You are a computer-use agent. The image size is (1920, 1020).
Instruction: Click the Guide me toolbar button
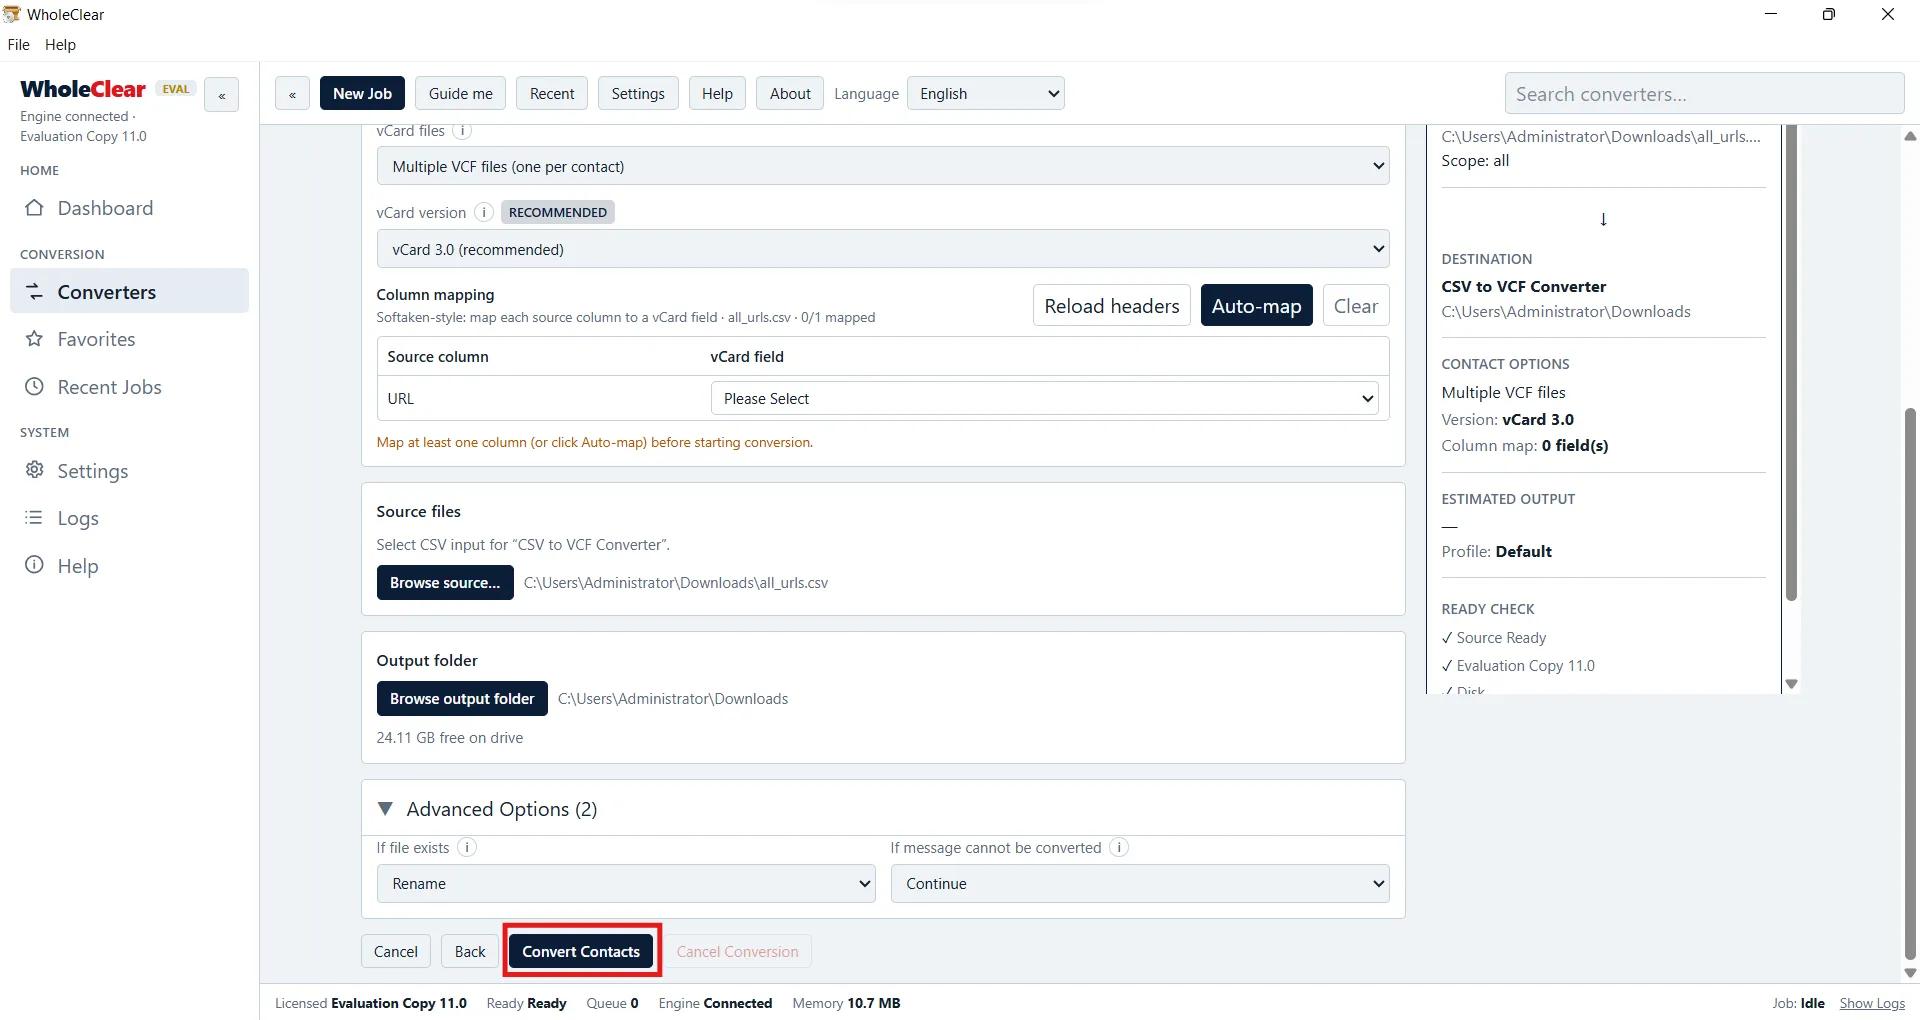pyautogui.click(x=460, y=94)
